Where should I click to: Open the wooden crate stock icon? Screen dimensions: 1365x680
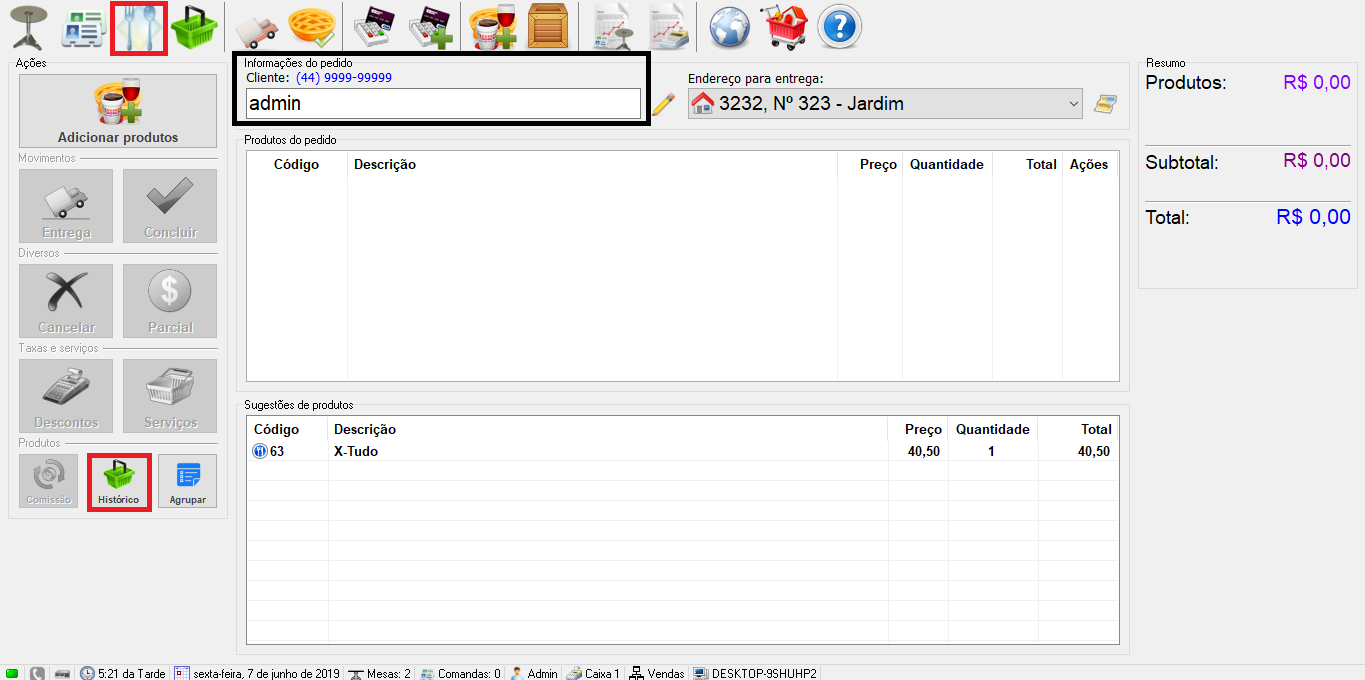[547, 28]
